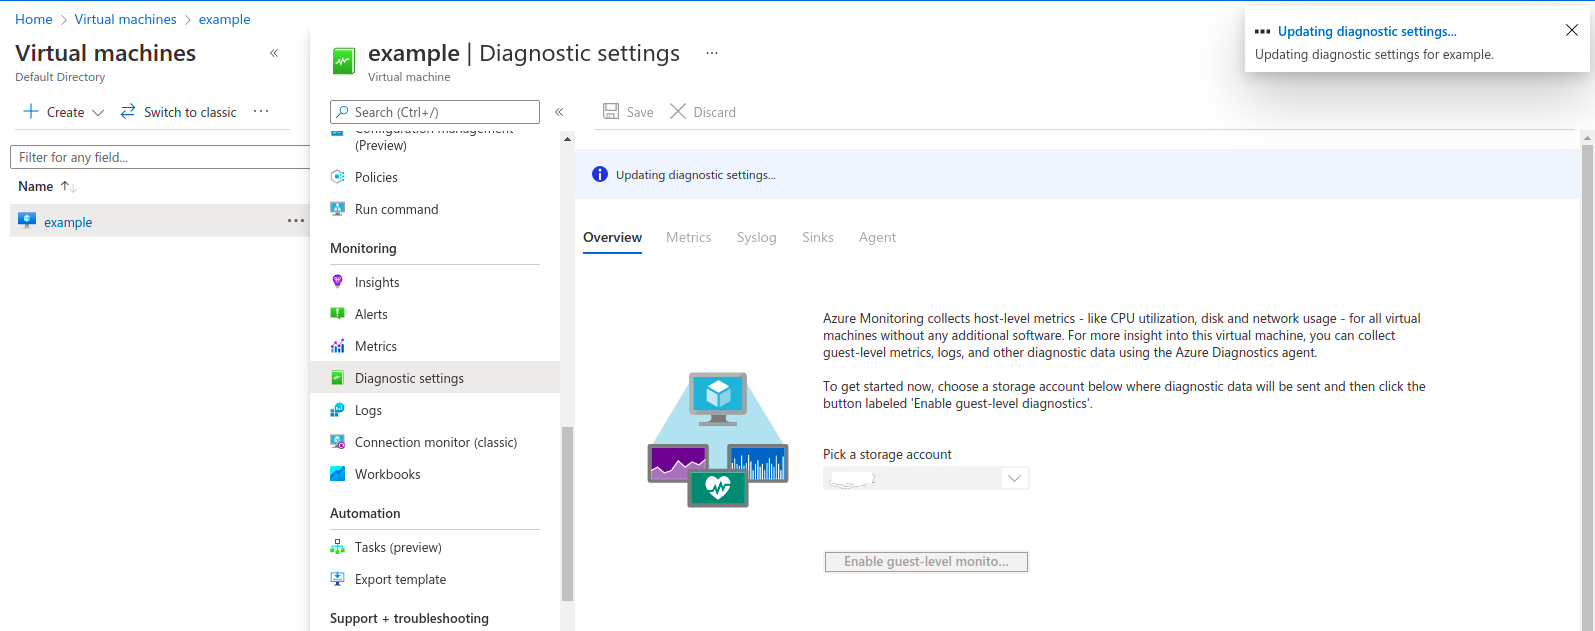Click the Run command icon

(338, 209)
